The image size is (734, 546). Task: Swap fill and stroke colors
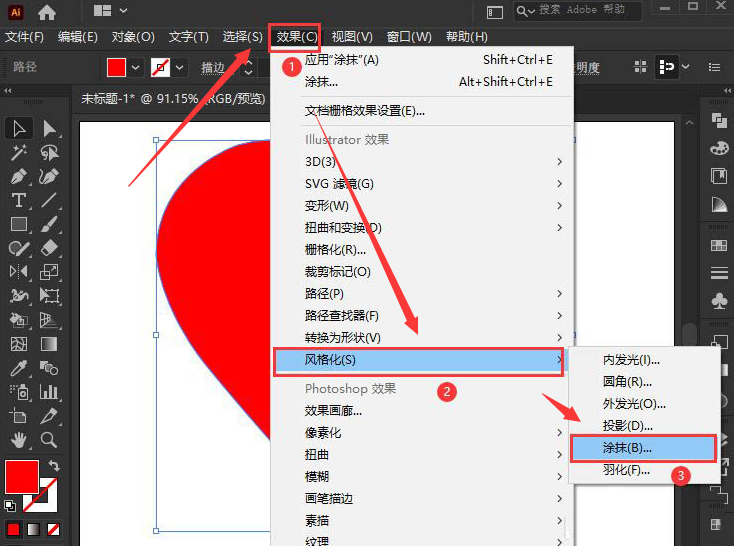pos(54,465)
